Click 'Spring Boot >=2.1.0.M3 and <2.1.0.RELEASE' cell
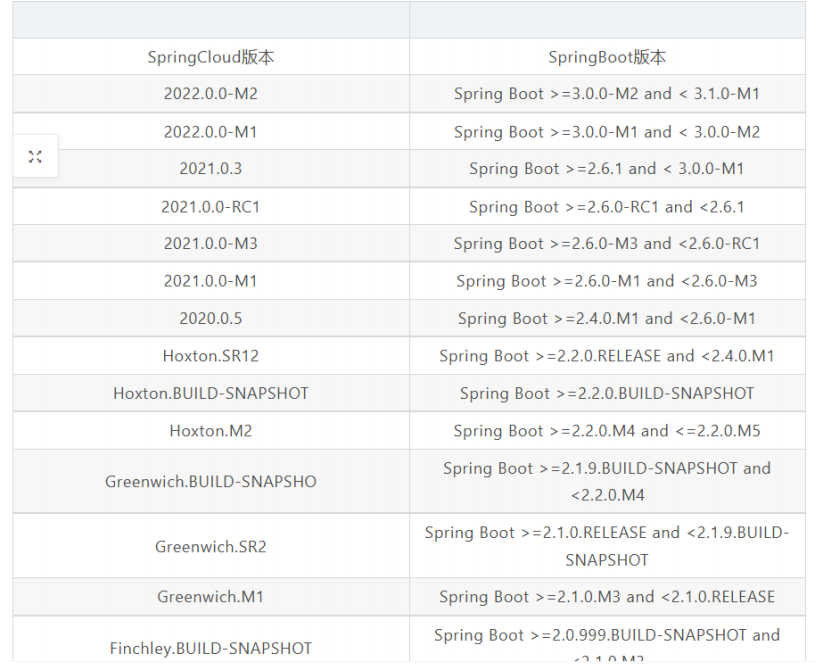 [x=607, y=597]
